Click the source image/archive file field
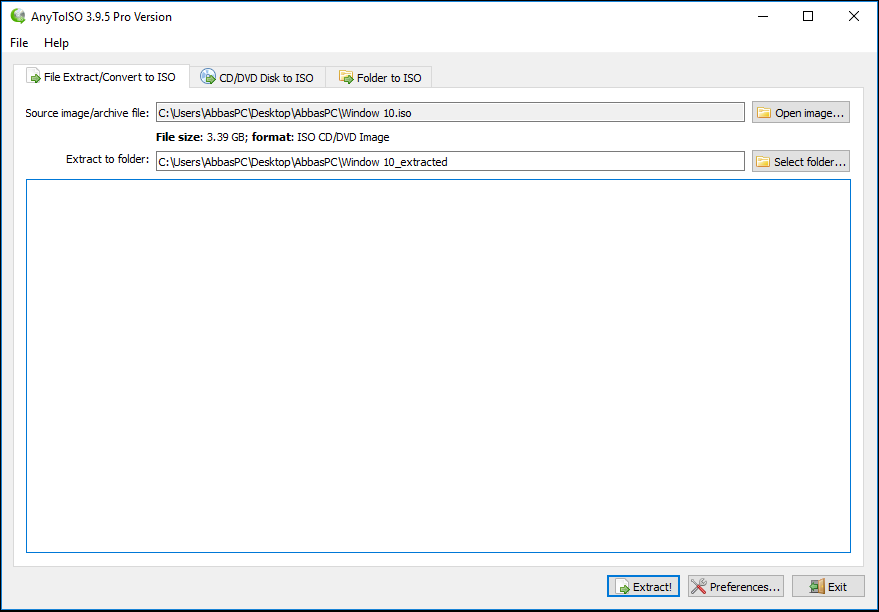Screen dimensions: 879x612 450,113
